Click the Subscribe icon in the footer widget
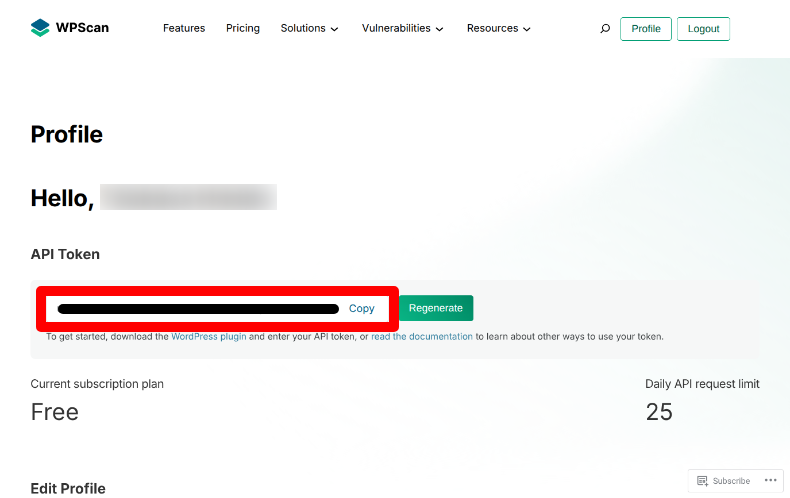The height and width of the screenshot is (498, 790). [x=702, y=481]
